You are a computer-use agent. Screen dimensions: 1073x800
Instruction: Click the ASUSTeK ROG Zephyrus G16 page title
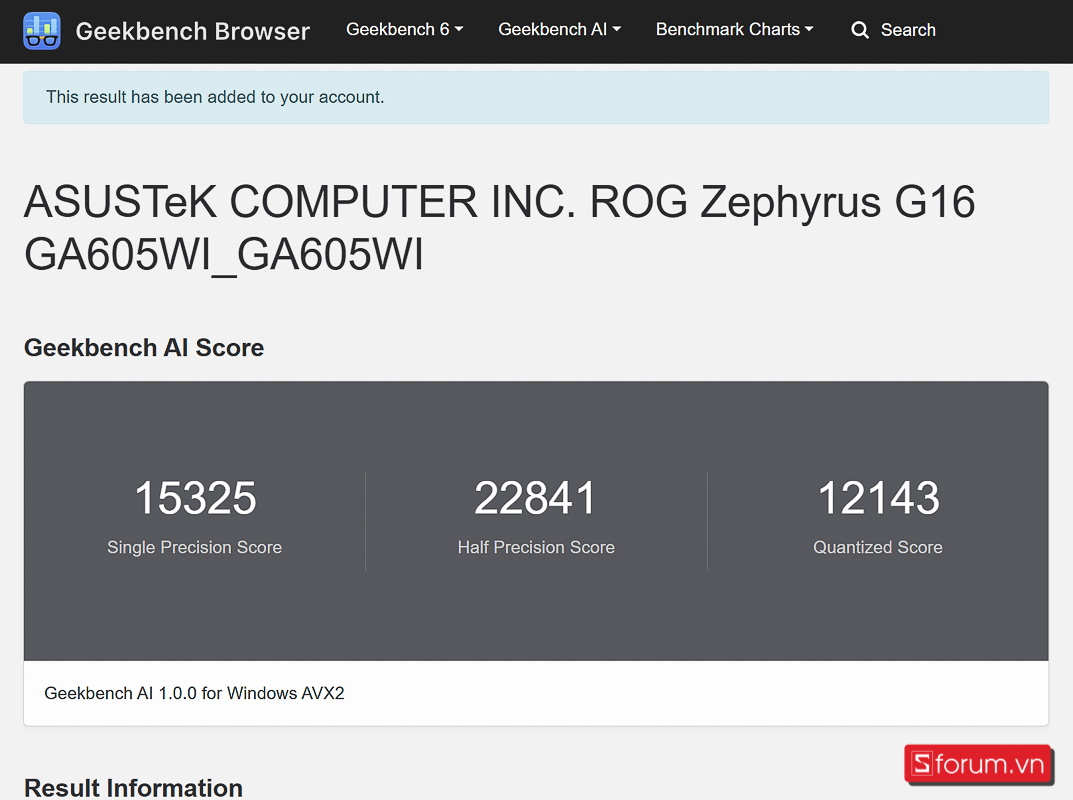click(x=500, y=228)
